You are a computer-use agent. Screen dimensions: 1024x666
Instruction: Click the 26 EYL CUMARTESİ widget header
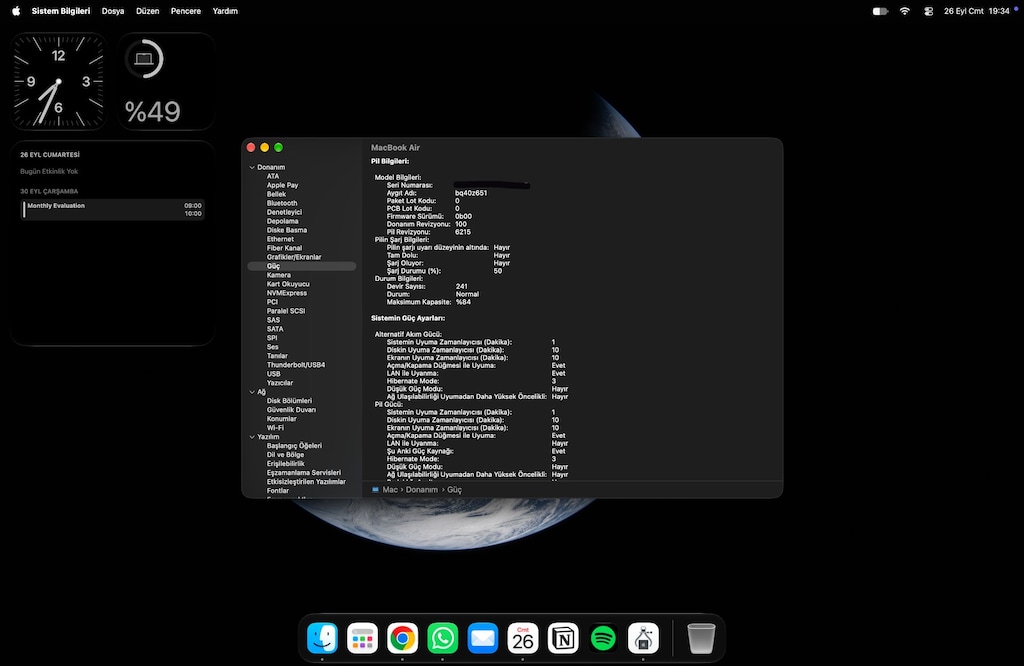[50, 155]
